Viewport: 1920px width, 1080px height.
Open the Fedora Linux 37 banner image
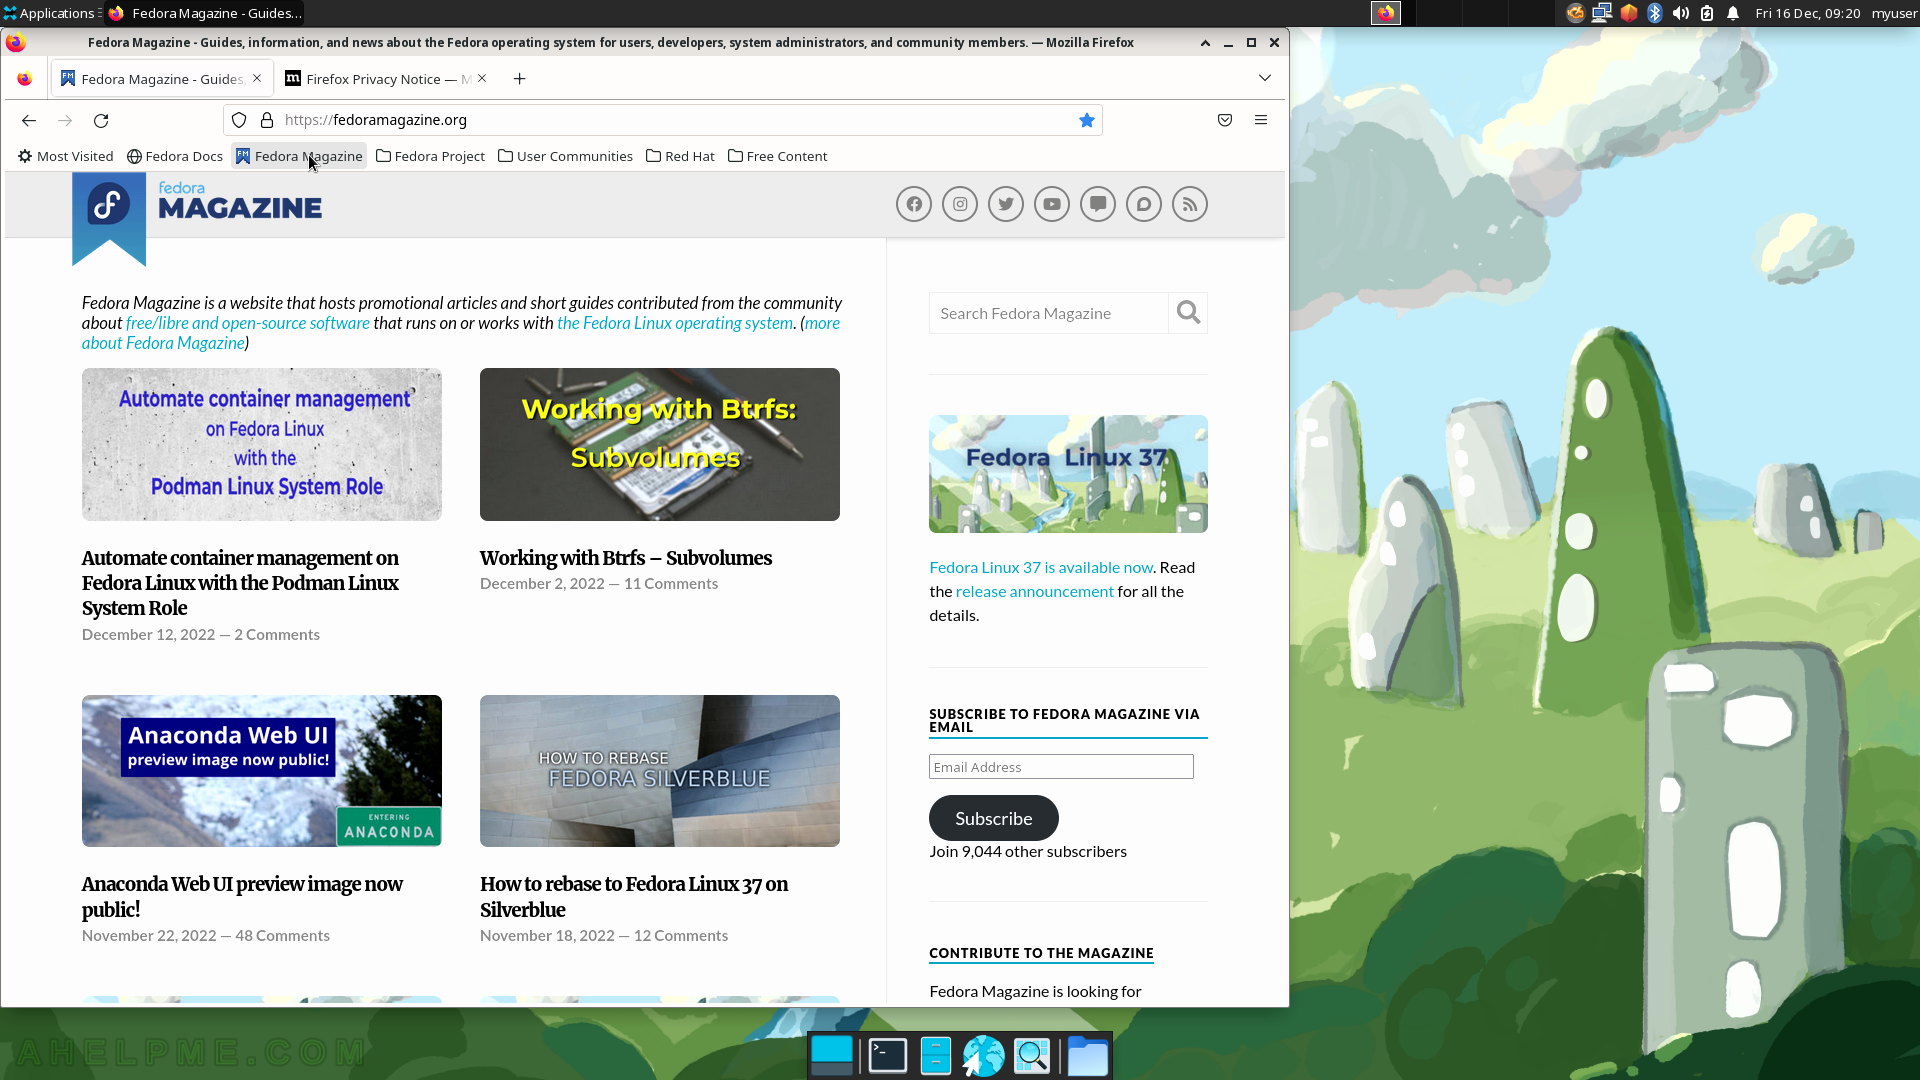coord(1068,474)
